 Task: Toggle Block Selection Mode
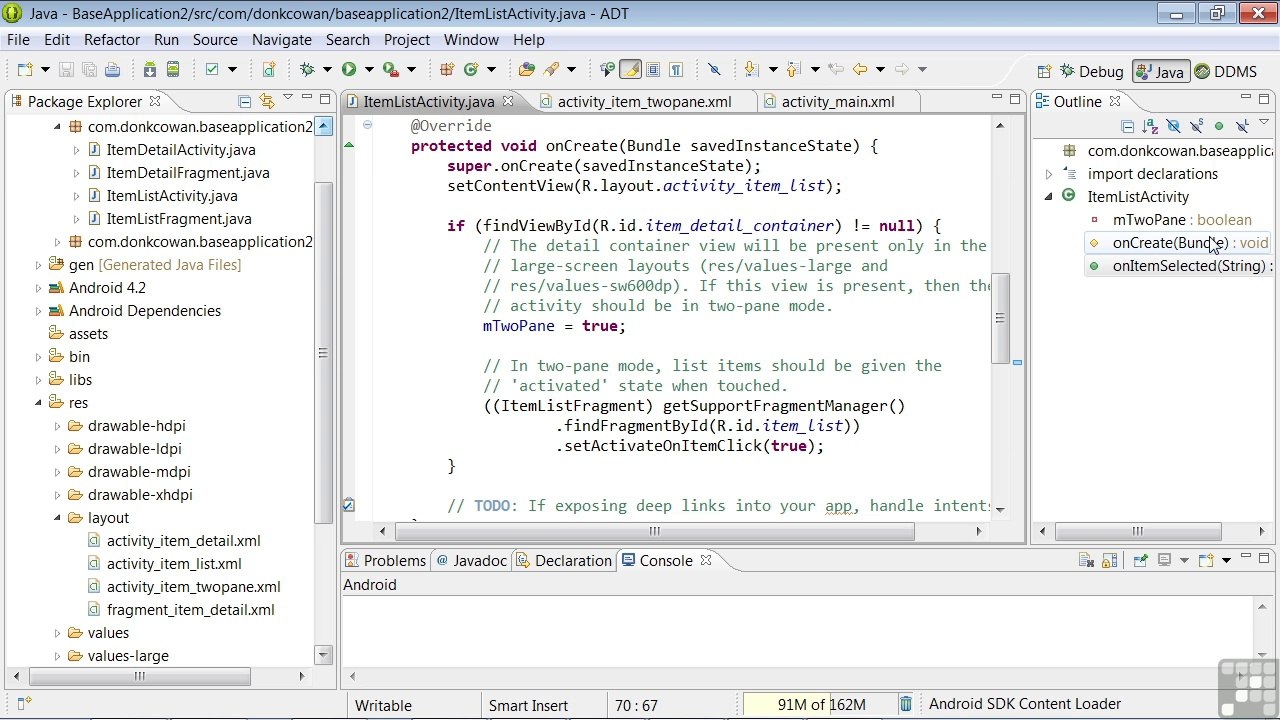(x=653, y=69)
